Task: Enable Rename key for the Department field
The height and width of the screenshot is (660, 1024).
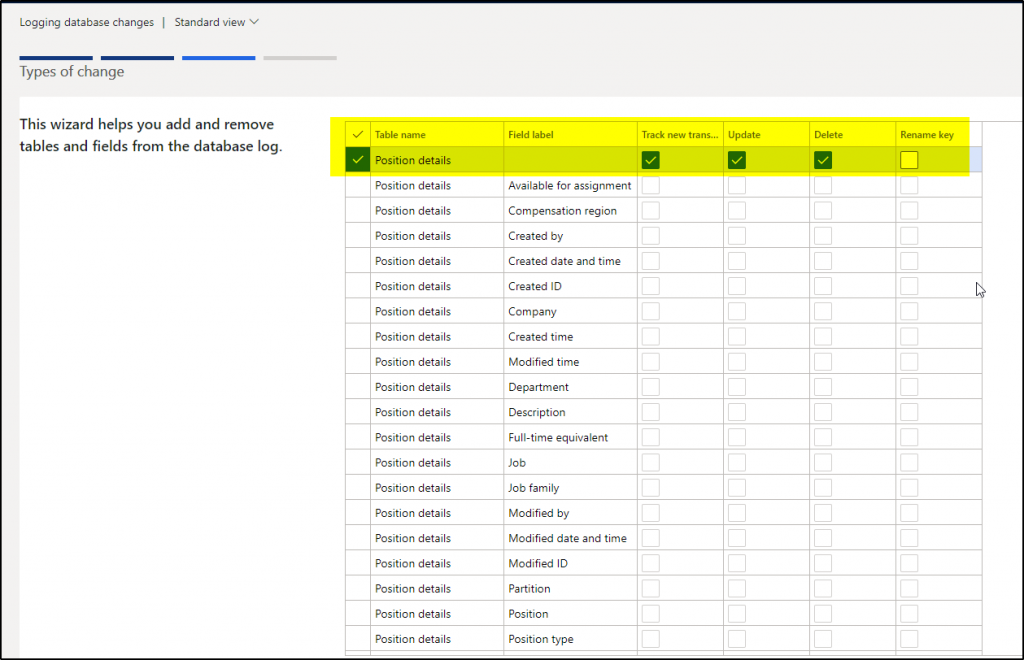Action: point(909,386)
